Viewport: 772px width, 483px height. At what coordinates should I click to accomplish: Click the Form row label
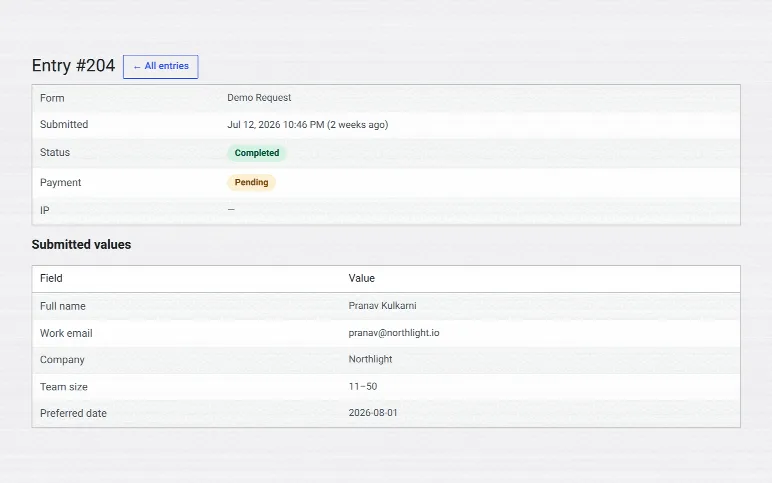(x=52, y=98)
